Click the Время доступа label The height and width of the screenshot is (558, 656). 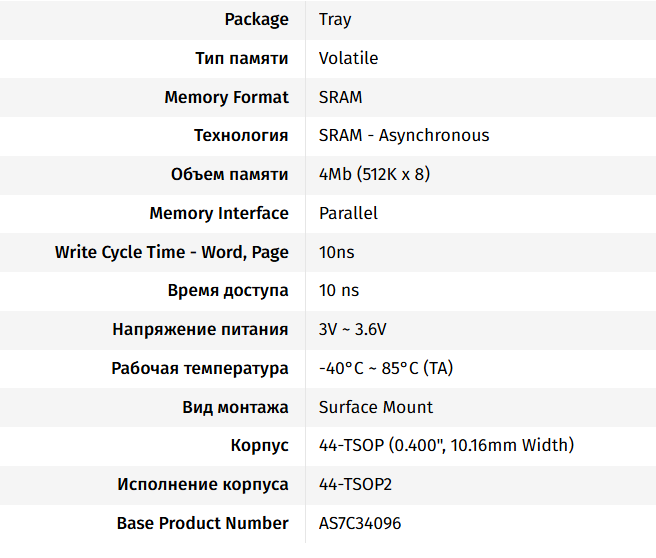228,290
